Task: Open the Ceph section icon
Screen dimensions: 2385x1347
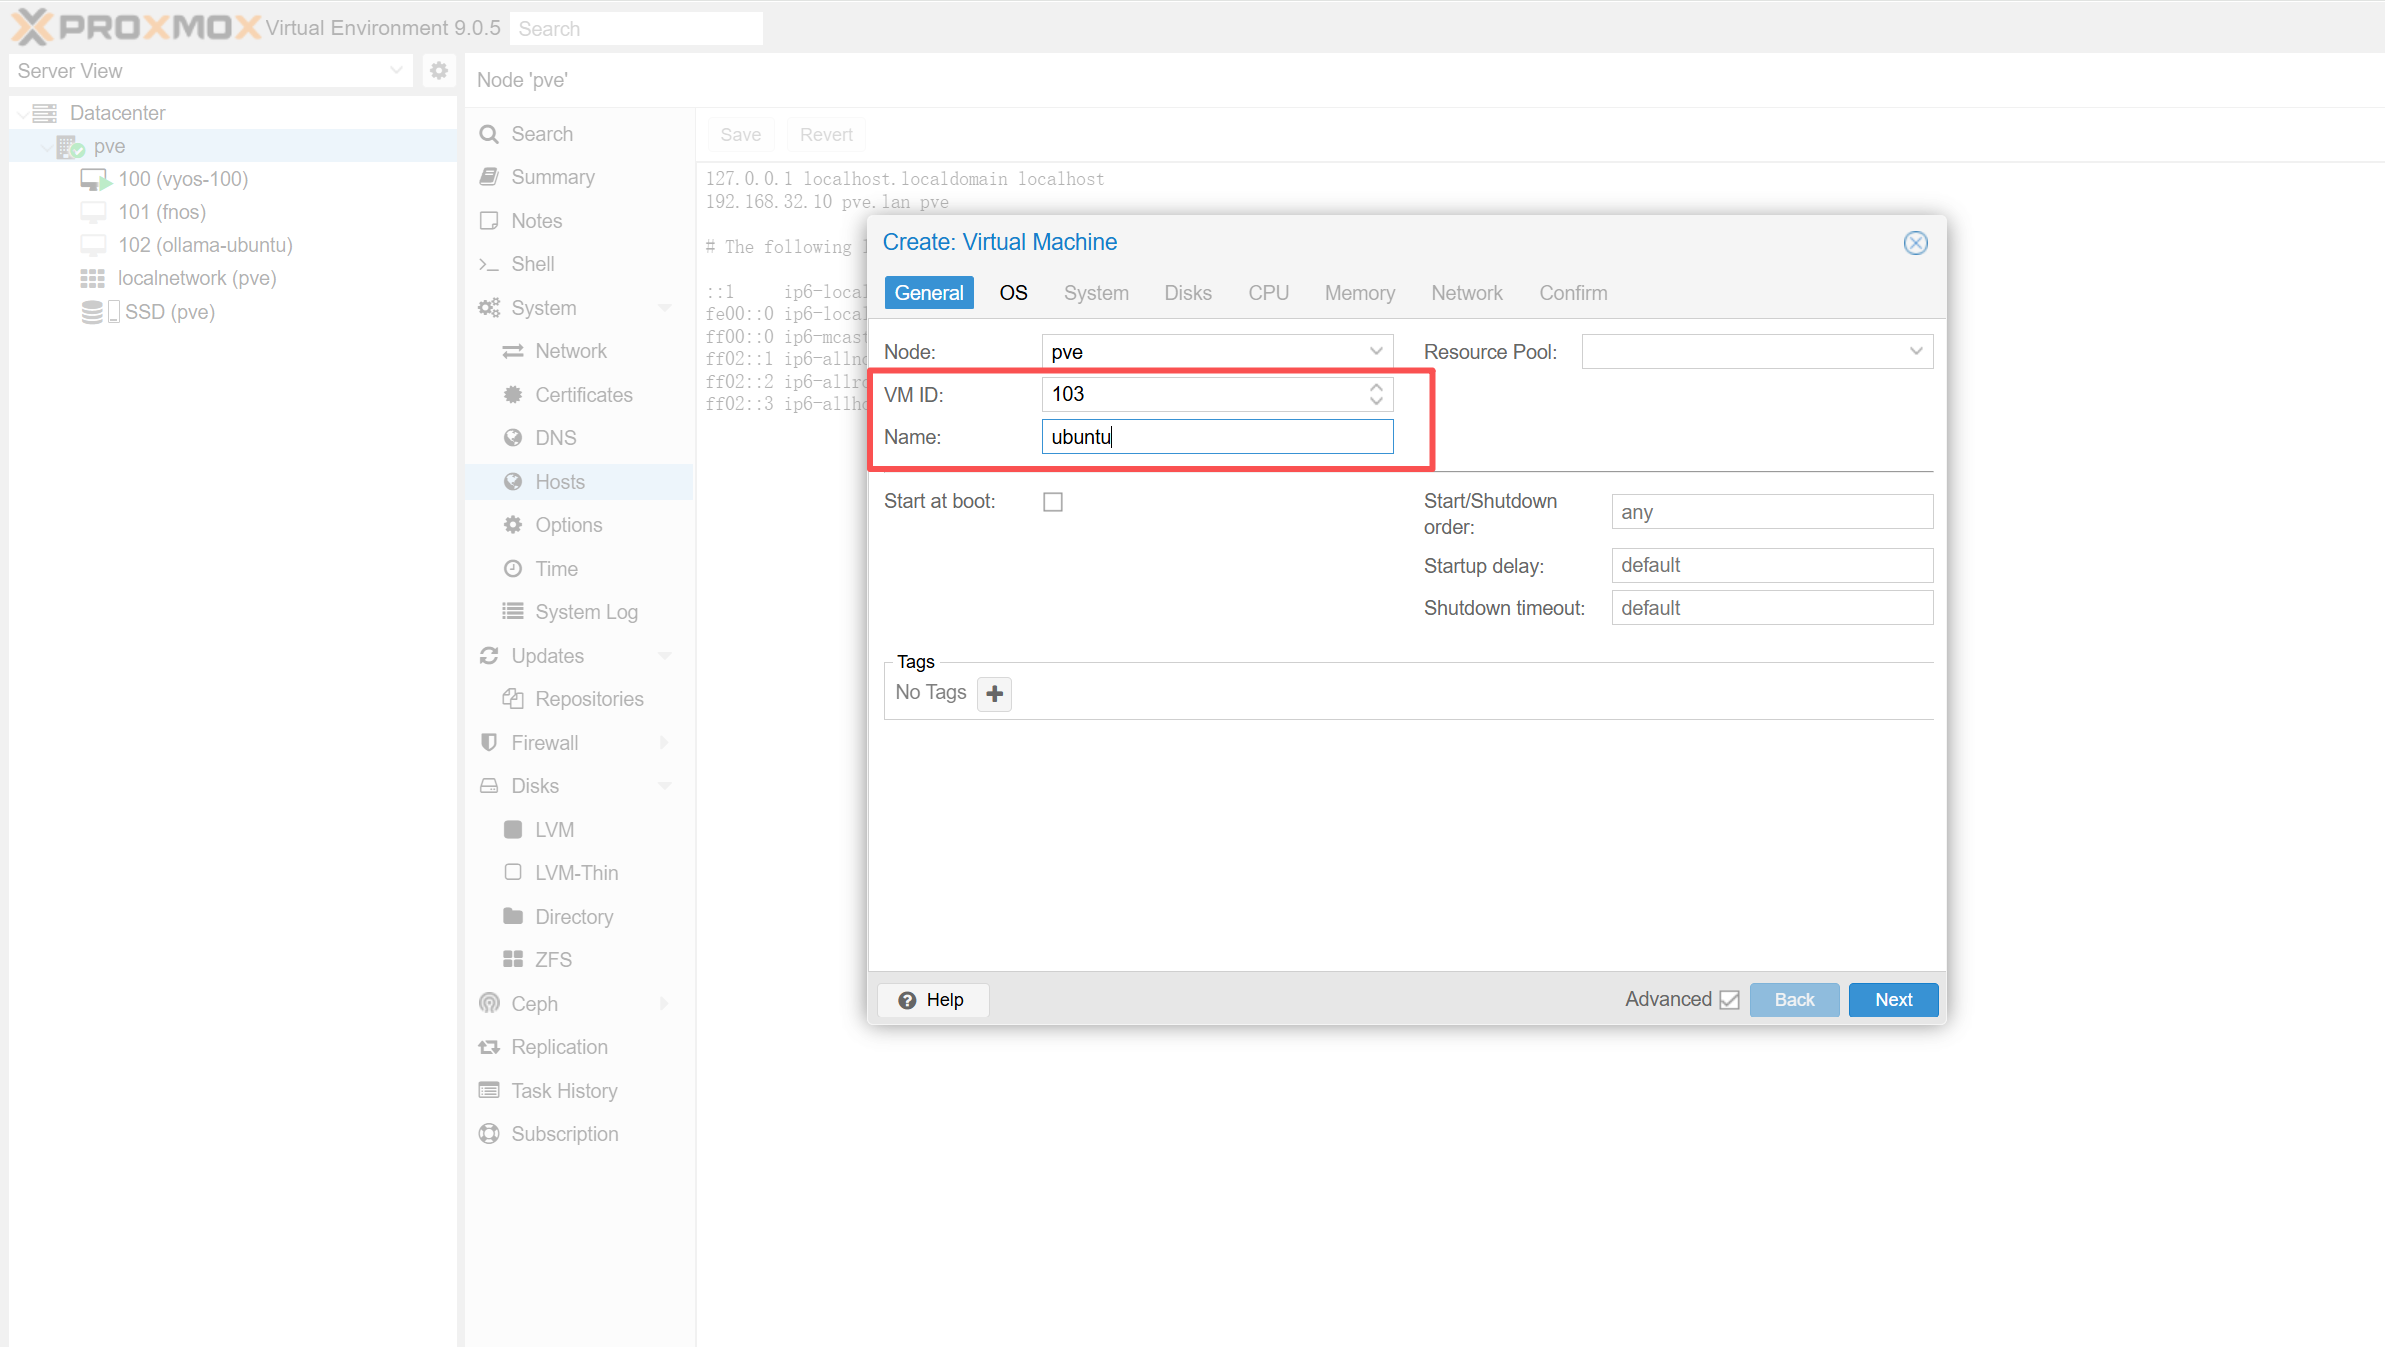Action: pyautogui.click(x=489, y=1003)
